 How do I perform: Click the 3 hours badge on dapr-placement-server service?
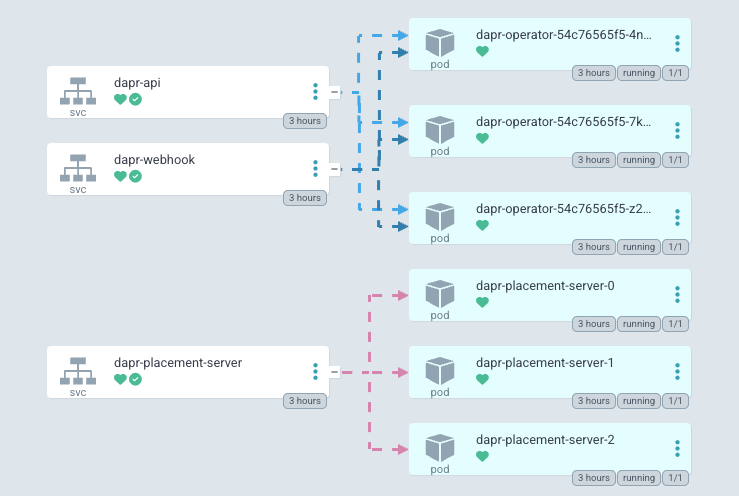coord(304,401)
